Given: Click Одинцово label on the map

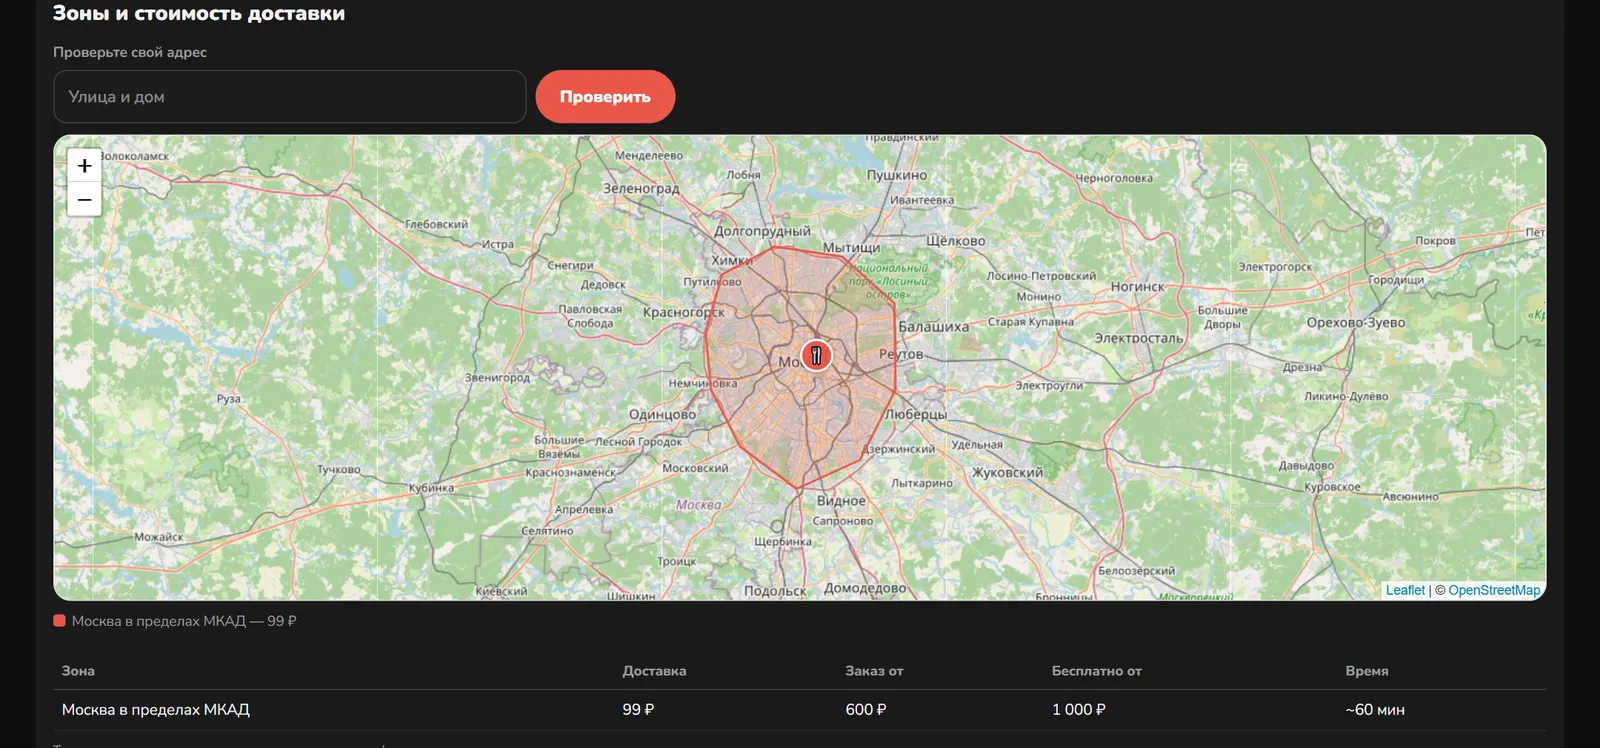Looking at the screenshot, I should [662, 414].
